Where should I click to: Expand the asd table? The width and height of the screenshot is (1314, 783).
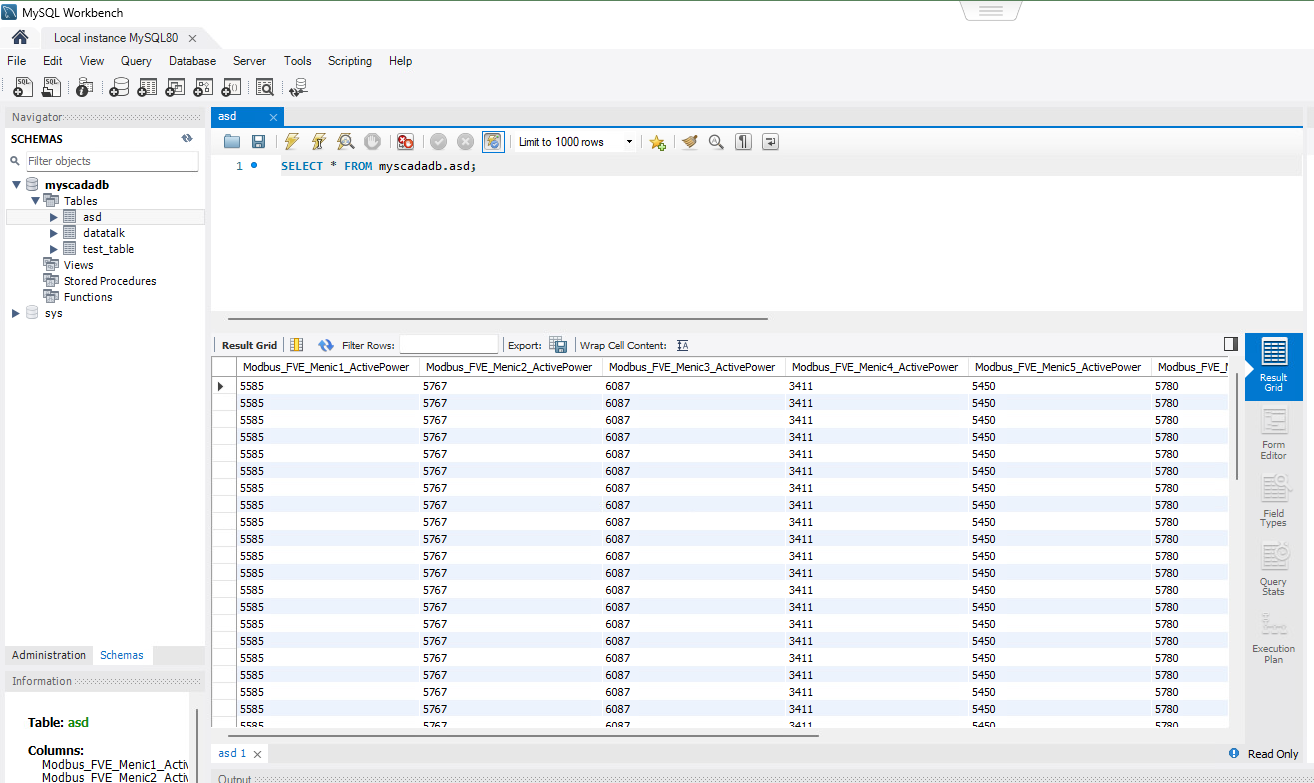(54, 217)
